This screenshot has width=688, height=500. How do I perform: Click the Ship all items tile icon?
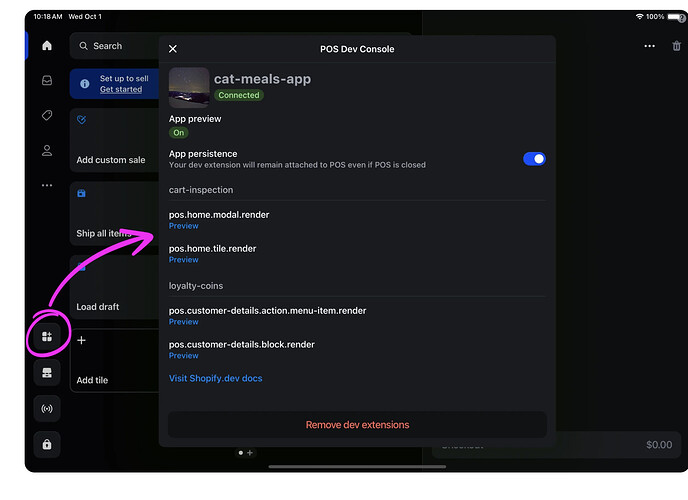coord(81,193)
